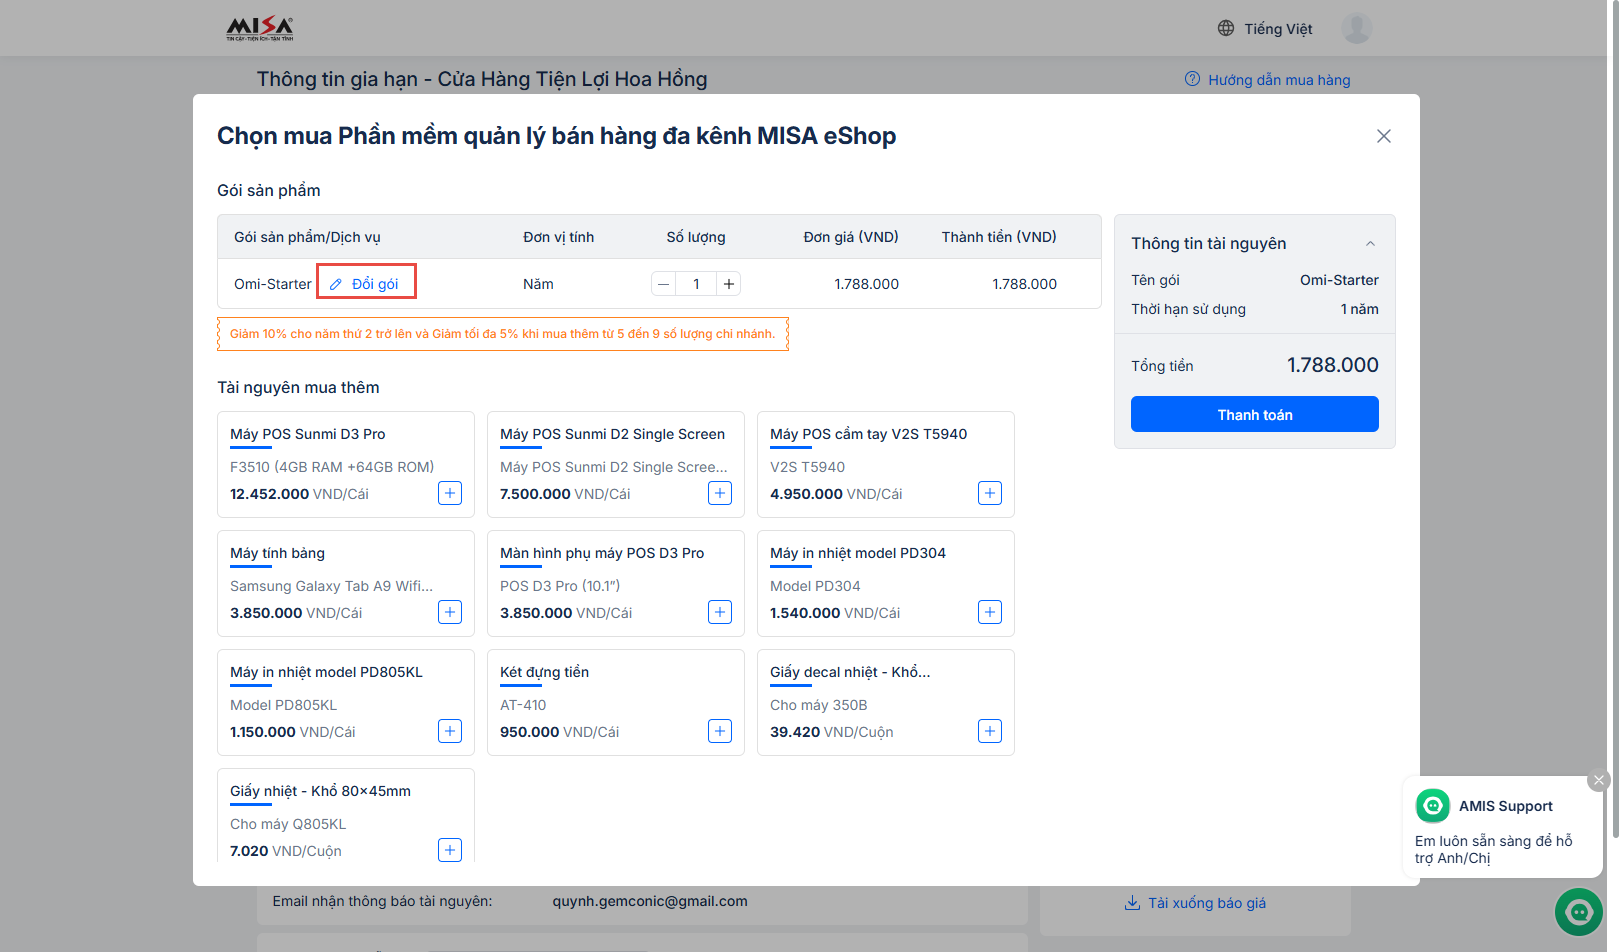Image resolution: width=1619 pixels, height=952 pixels.
Task: Collapse the Thông tin tài nguyên panel
Action: click(x=1370, y=244)
